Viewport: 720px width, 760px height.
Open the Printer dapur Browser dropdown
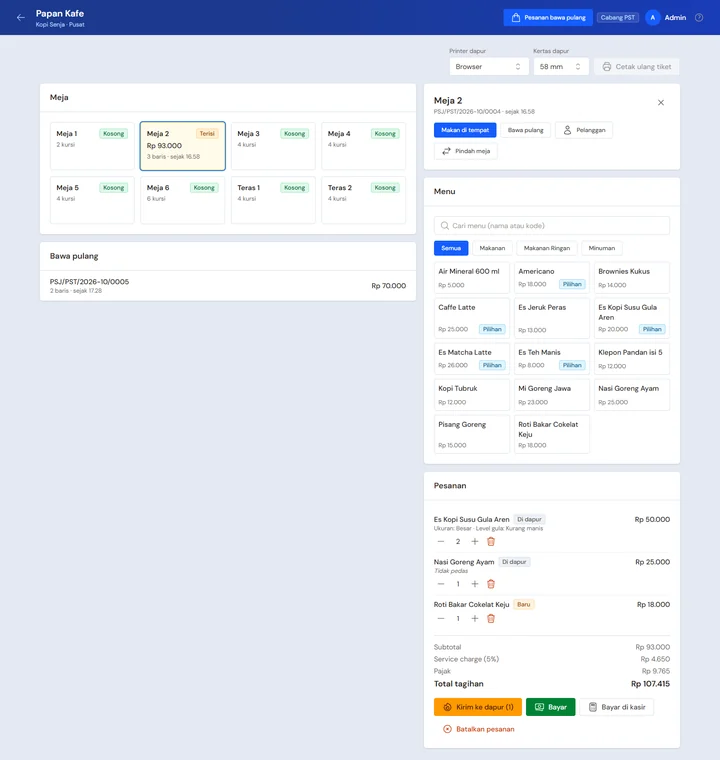click(489, 66)
